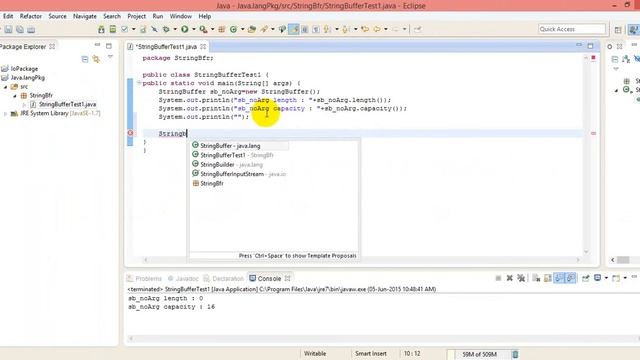This screenshot has height=360, width=640.
Task: Click the Back navigation arrow icon
Action: (x=377, y=29)
